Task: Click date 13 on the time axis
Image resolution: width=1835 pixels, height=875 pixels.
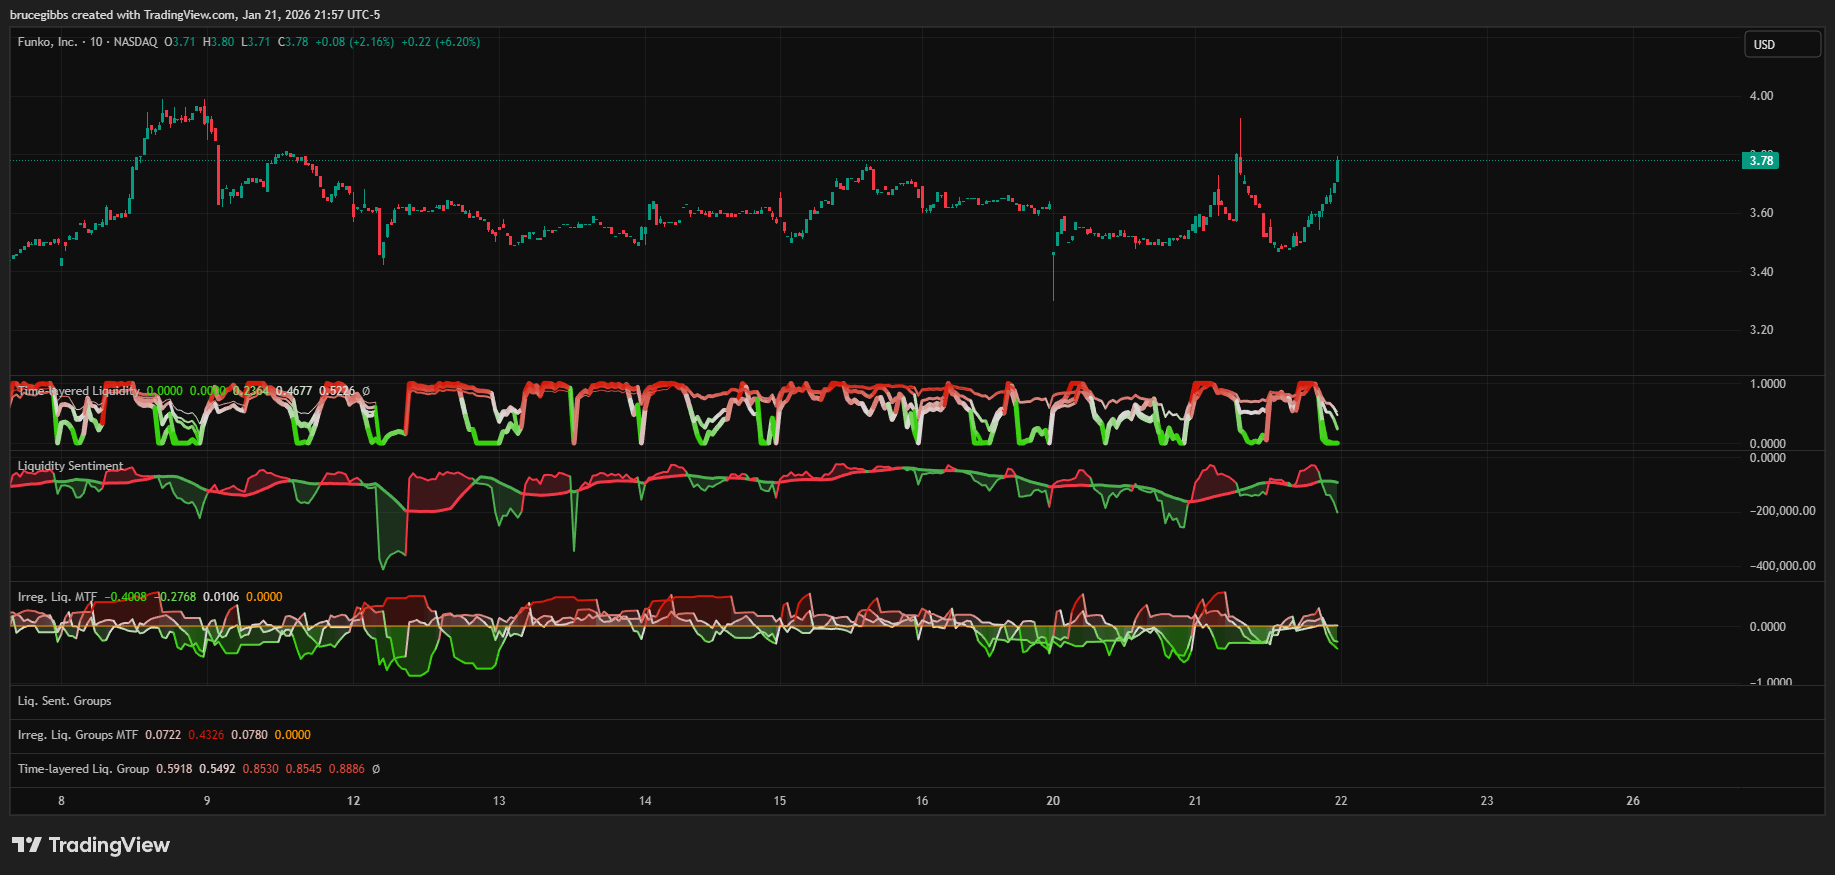Action: tap(499, 801)
